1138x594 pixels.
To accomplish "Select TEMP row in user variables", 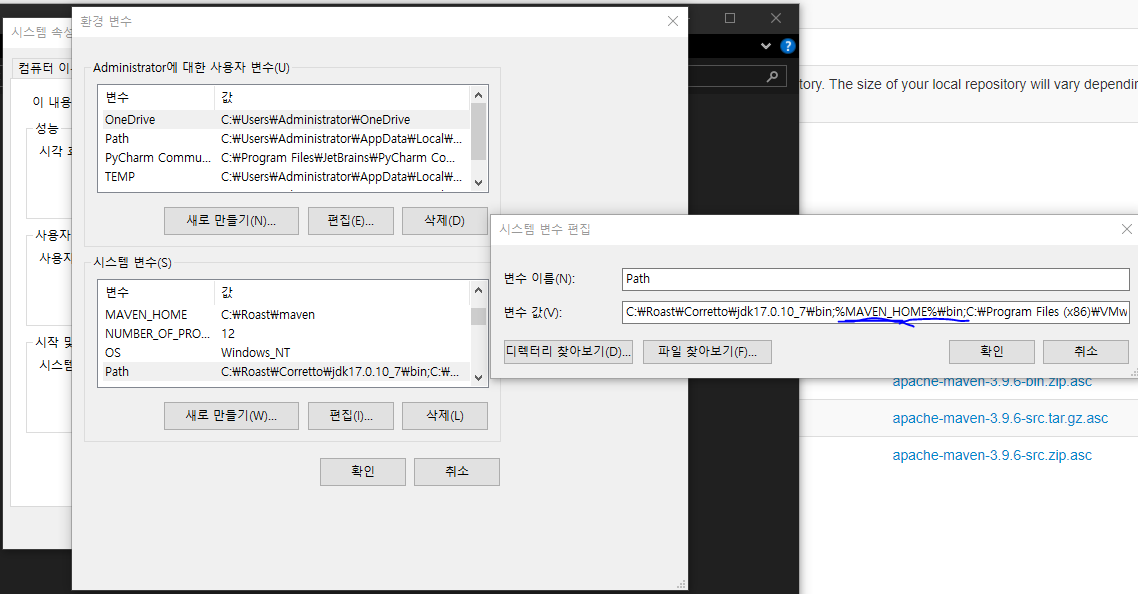I will [284, 176].
